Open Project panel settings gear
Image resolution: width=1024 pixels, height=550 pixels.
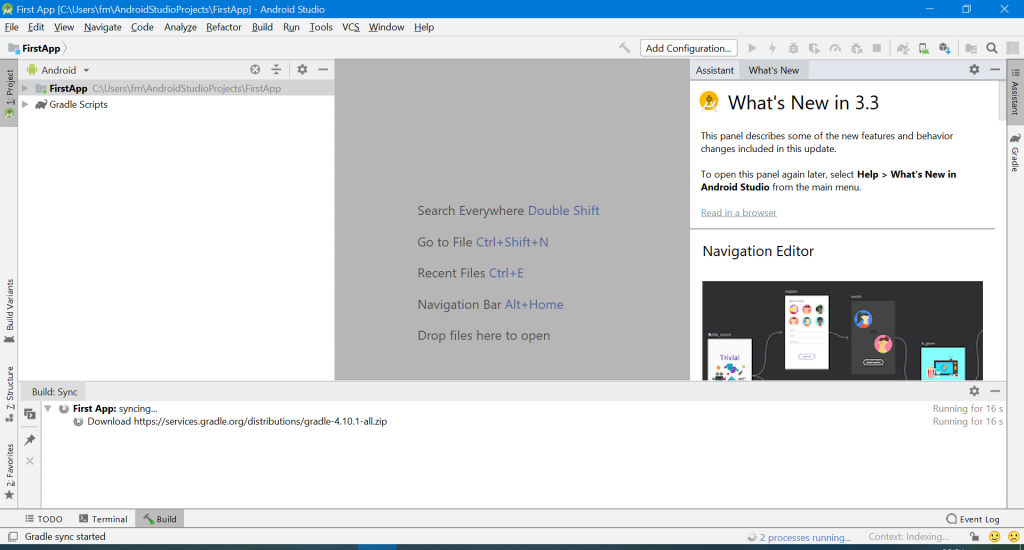click(x=302, y=69)
